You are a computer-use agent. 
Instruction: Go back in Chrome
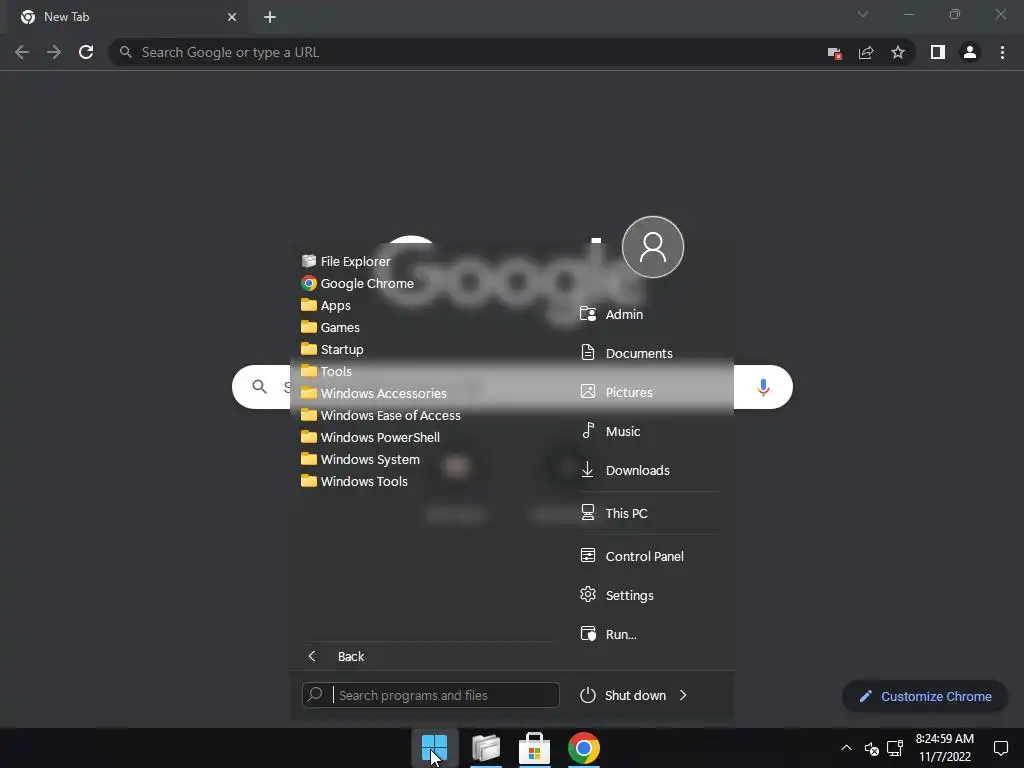tap(22, 52)
